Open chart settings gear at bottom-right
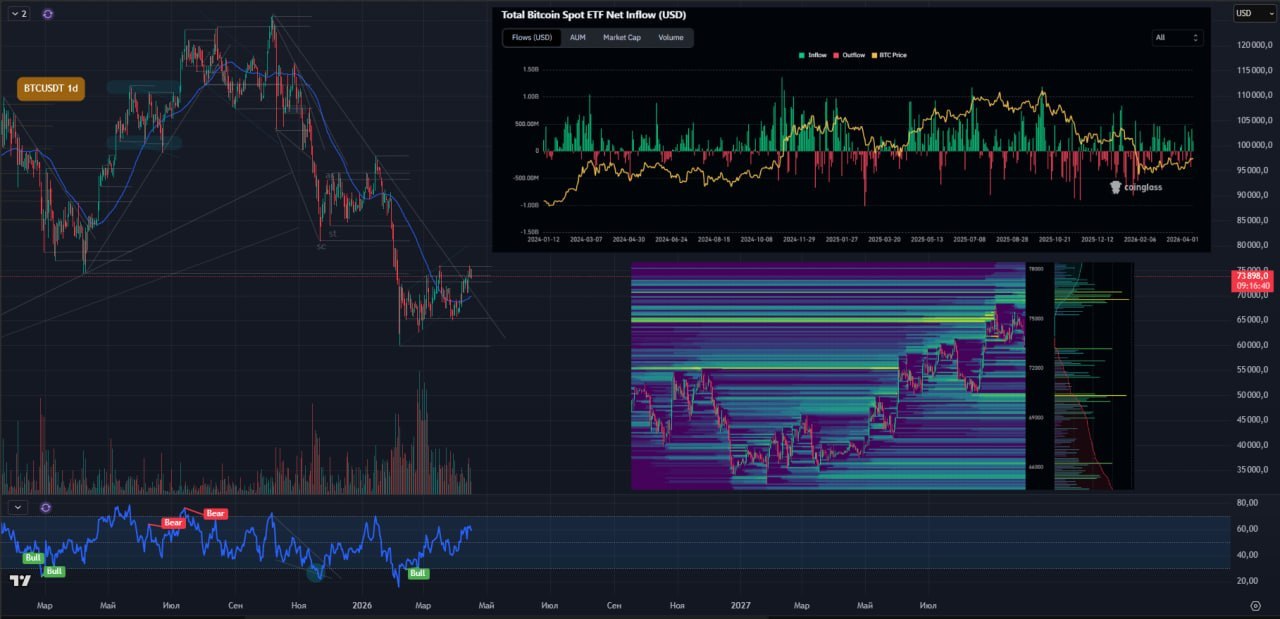 [1255, 606]
